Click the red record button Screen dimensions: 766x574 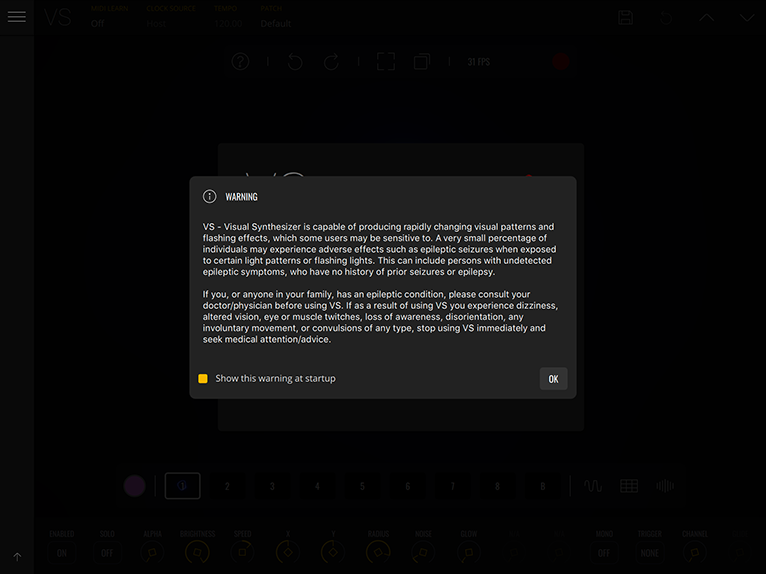click(561, 62)
